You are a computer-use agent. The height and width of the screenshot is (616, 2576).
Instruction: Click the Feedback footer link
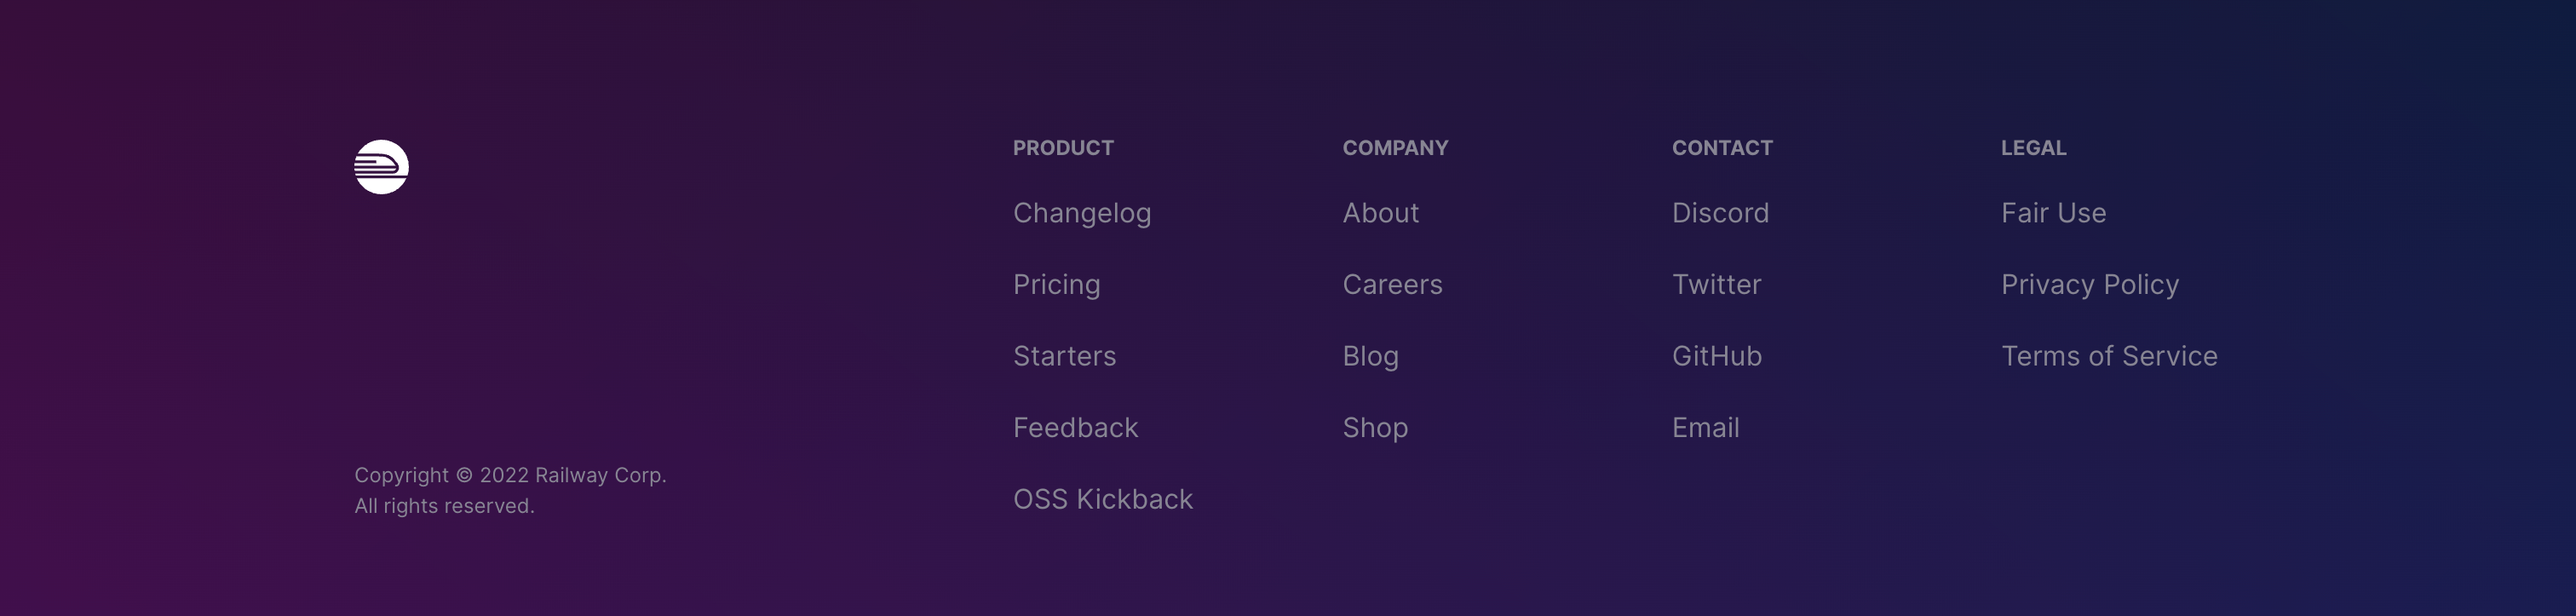pos(1075,428)
